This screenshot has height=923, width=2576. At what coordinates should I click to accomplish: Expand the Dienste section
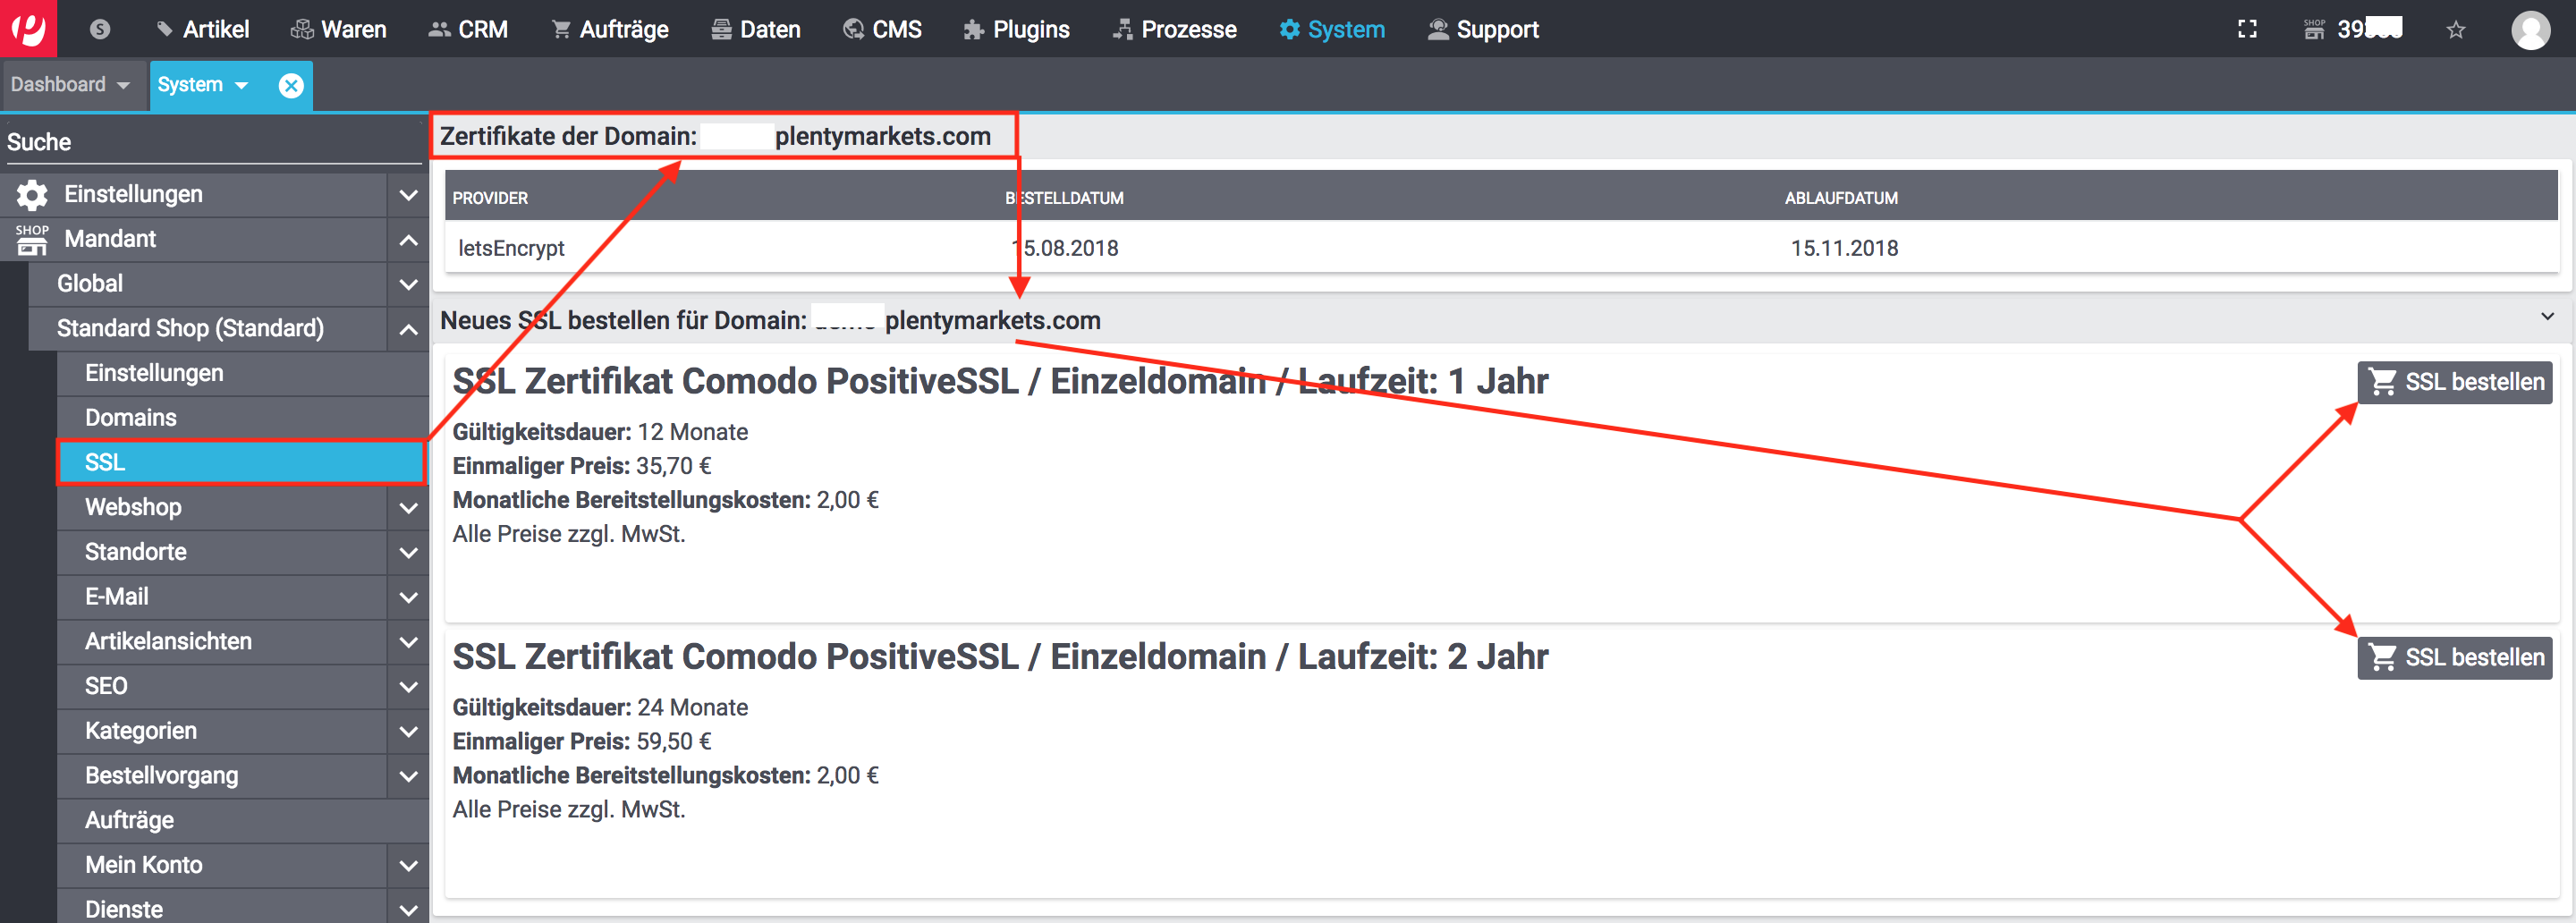[x=408, y=910]
